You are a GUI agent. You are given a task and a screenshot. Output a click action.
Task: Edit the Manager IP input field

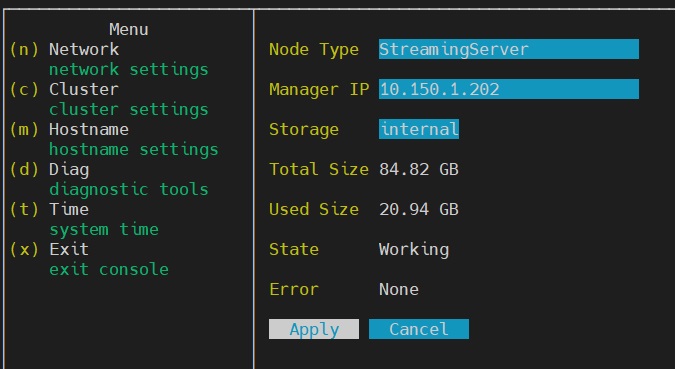pos(509,89)
